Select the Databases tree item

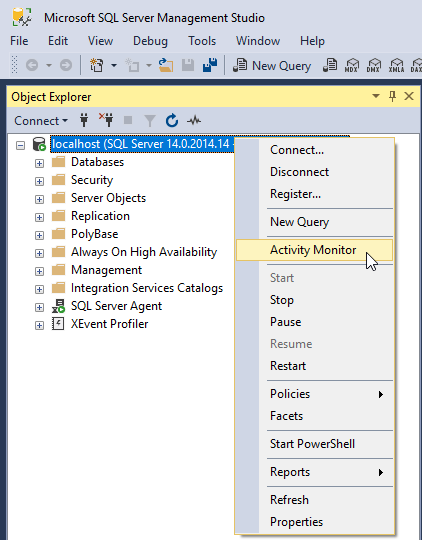pyautogui.click(x=97, y=162)
